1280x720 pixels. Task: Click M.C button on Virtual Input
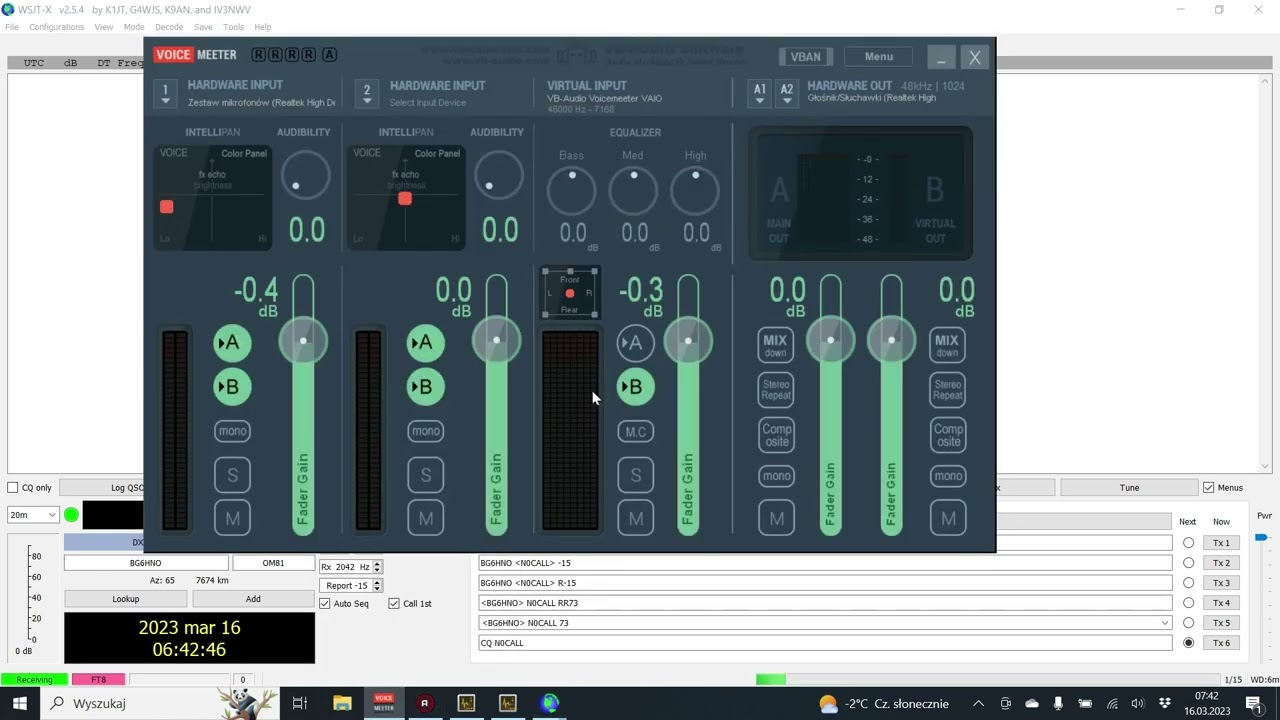(x=635, y=432)
